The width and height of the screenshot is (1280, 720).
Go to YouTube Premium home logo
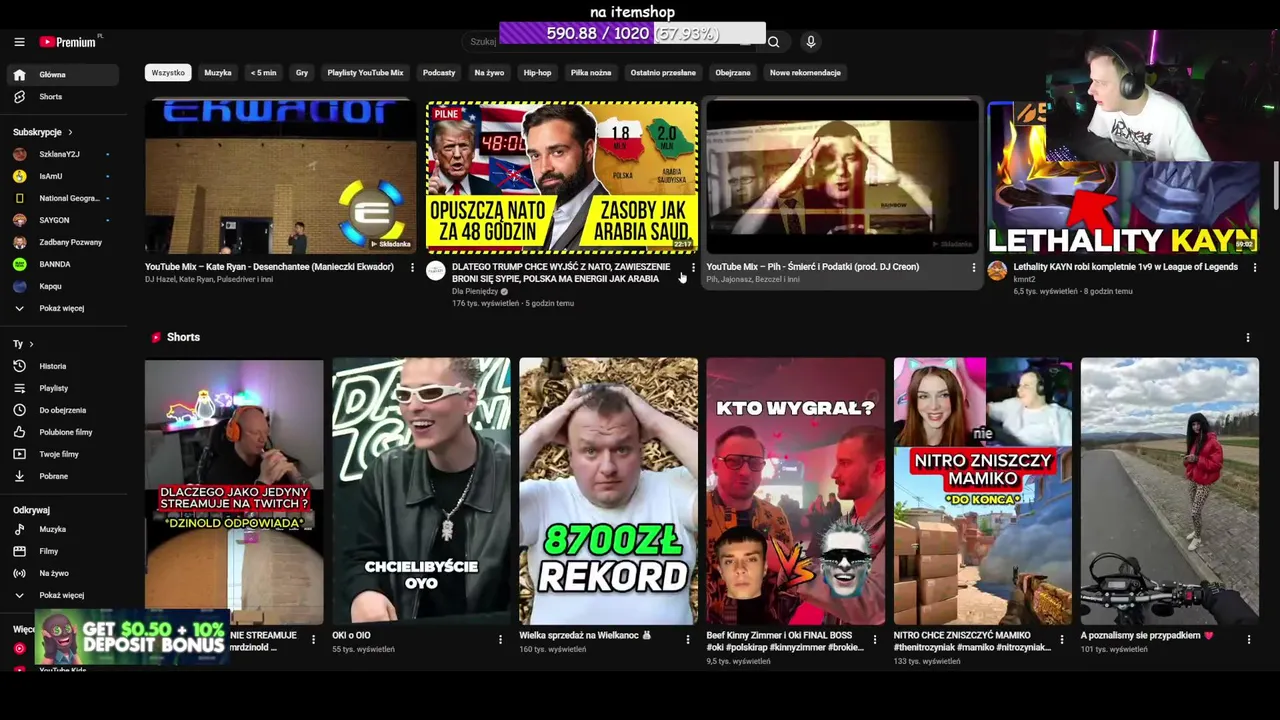[68, 42]
